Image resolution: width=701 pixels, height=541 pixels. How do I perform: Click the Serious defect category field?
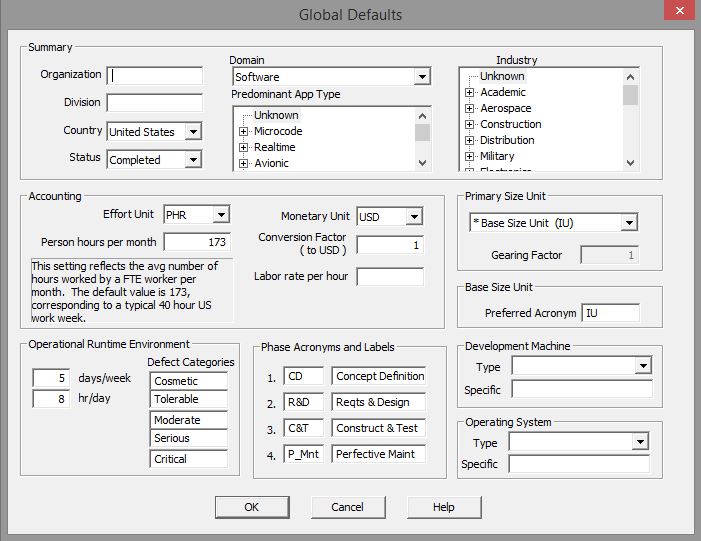(x=188, y=438)
